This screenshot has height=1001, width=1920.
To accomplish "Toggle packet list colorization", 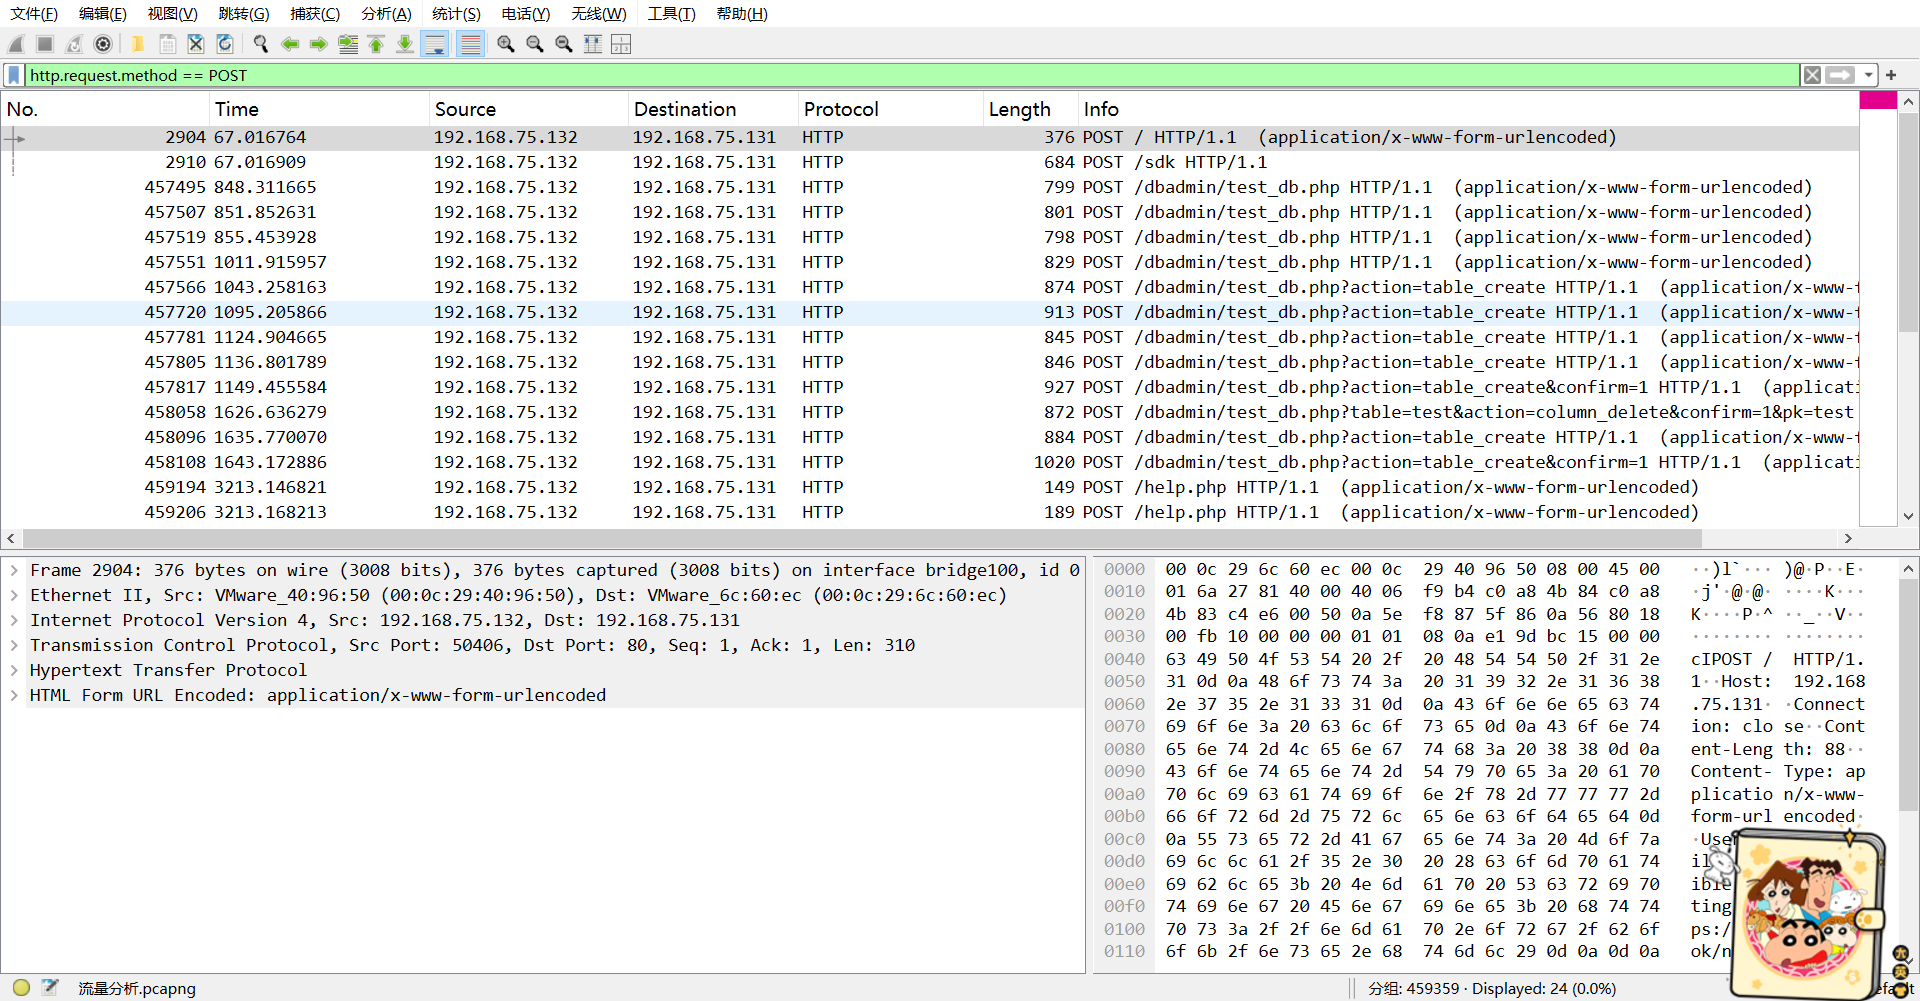I will tap(470, 44).
